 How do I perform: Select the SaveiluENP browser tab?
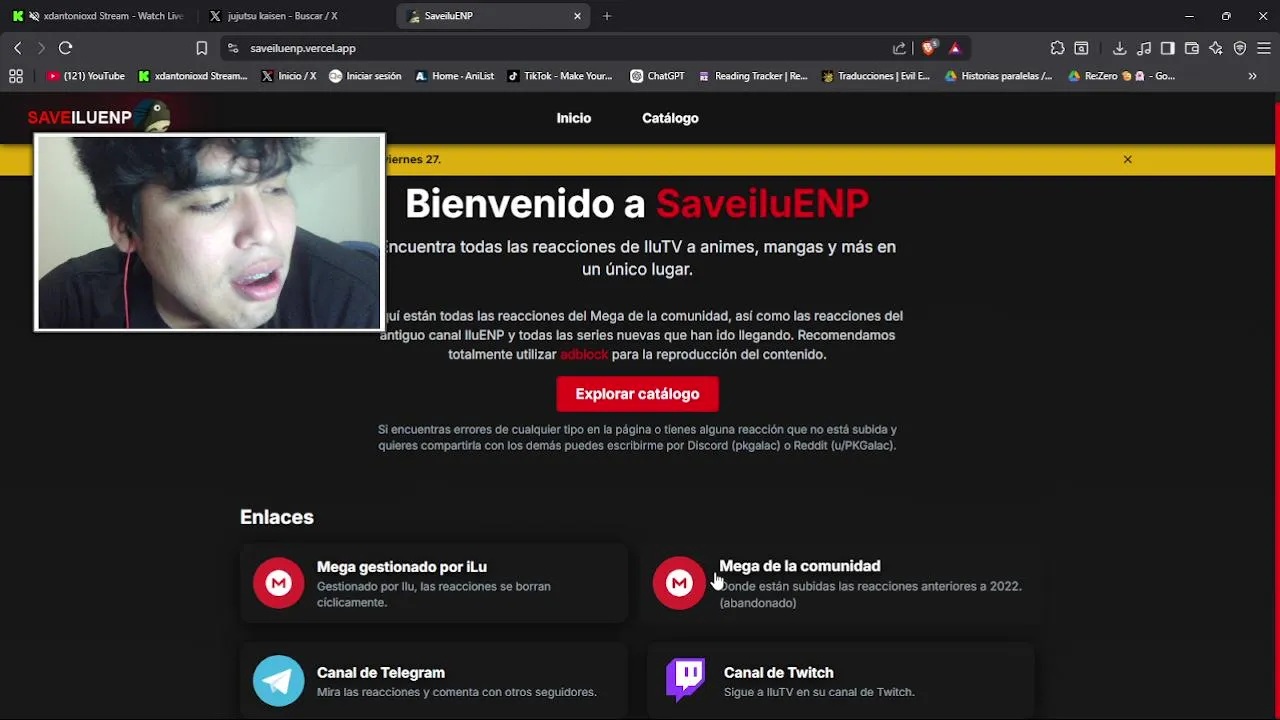click(492, 16)
